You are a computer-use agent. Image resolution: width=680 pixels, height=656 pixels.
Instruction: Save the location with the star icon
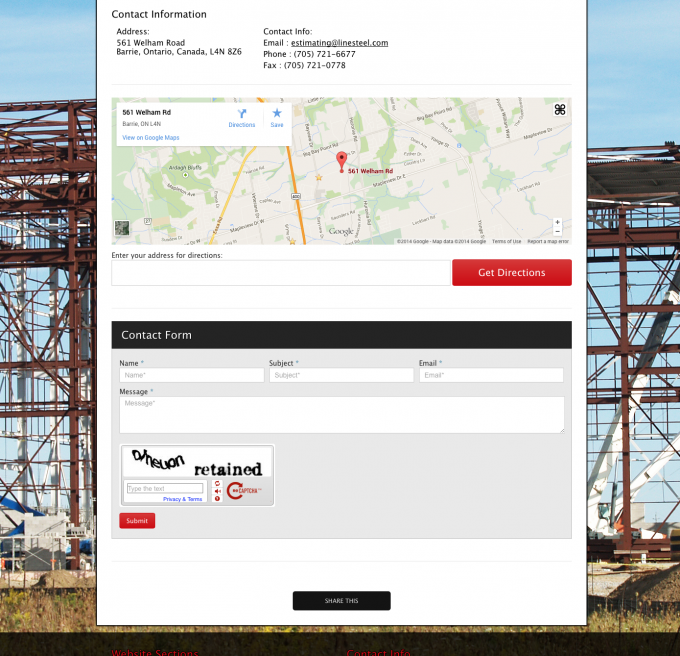(277, 115)
